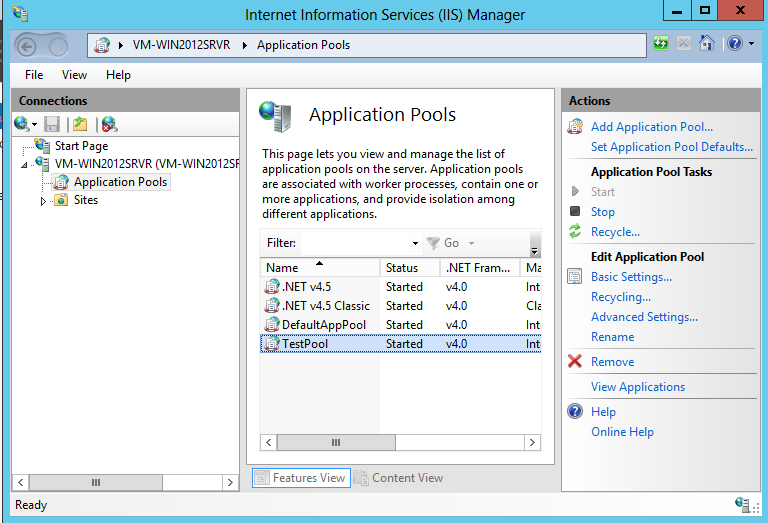Click the Save connections disk icon
The width and height of the screenshot is (768, 523).
click(51, 124)
